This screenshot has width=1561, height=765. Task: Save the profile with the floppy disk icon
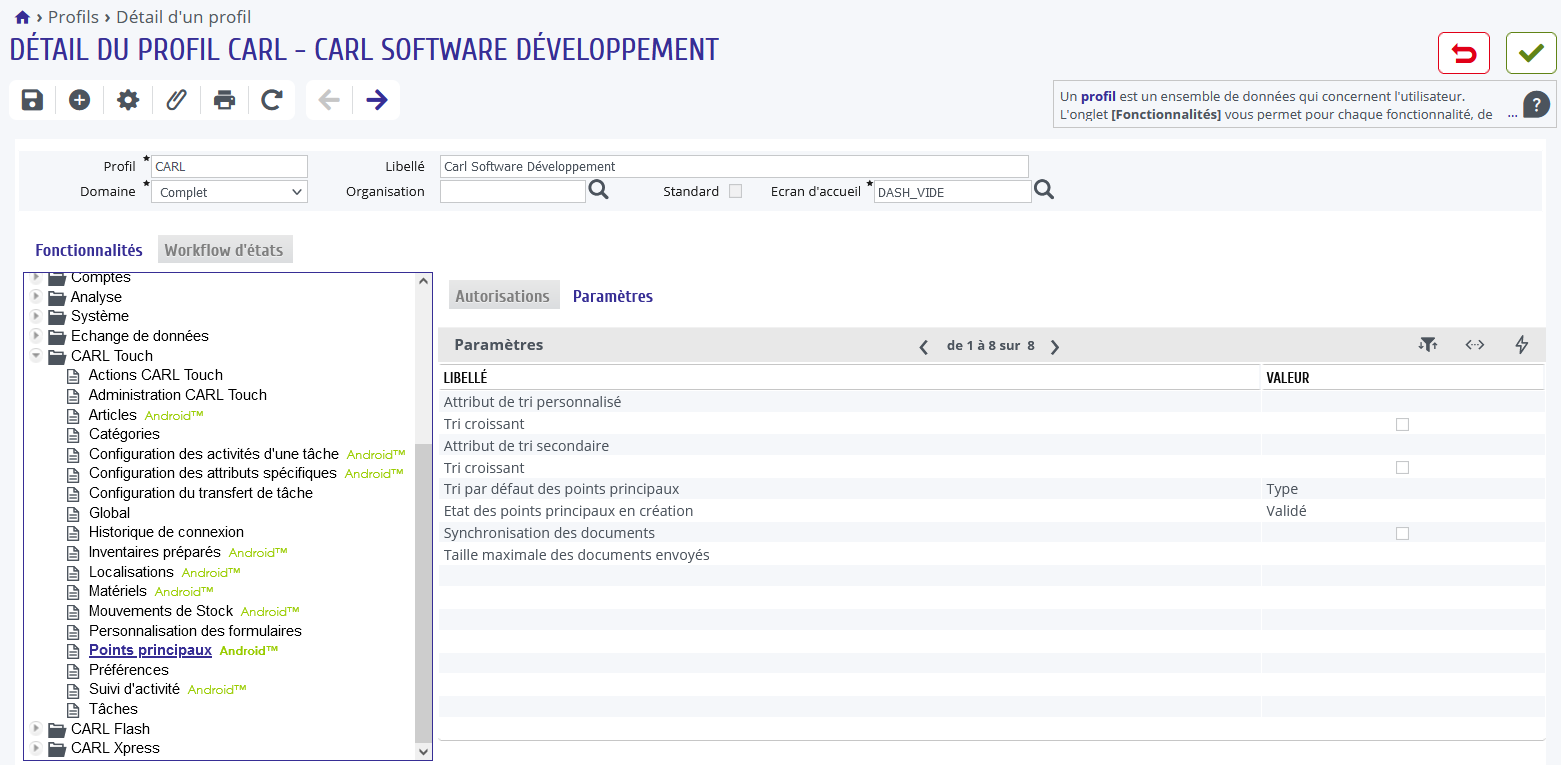point(32,100)
